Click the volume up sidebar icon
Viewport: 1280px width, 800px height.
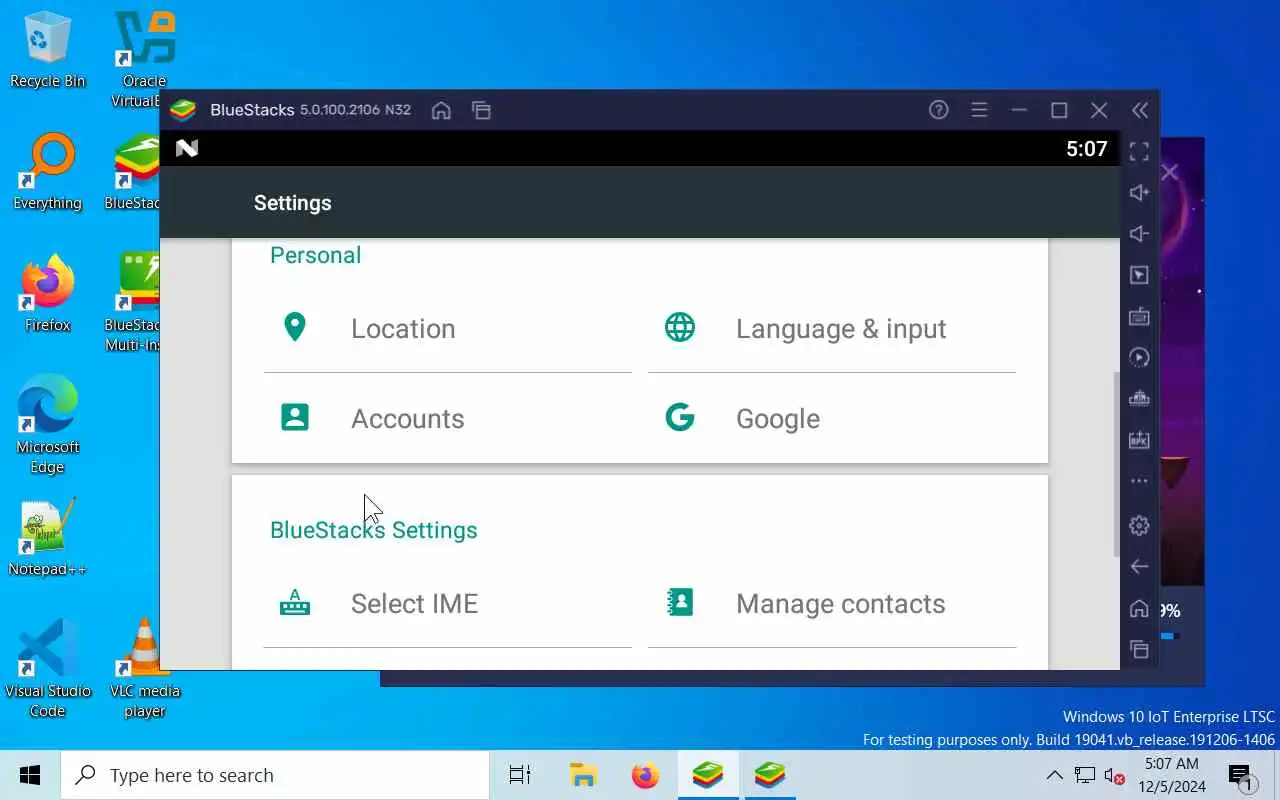(x=1139, y=193)
